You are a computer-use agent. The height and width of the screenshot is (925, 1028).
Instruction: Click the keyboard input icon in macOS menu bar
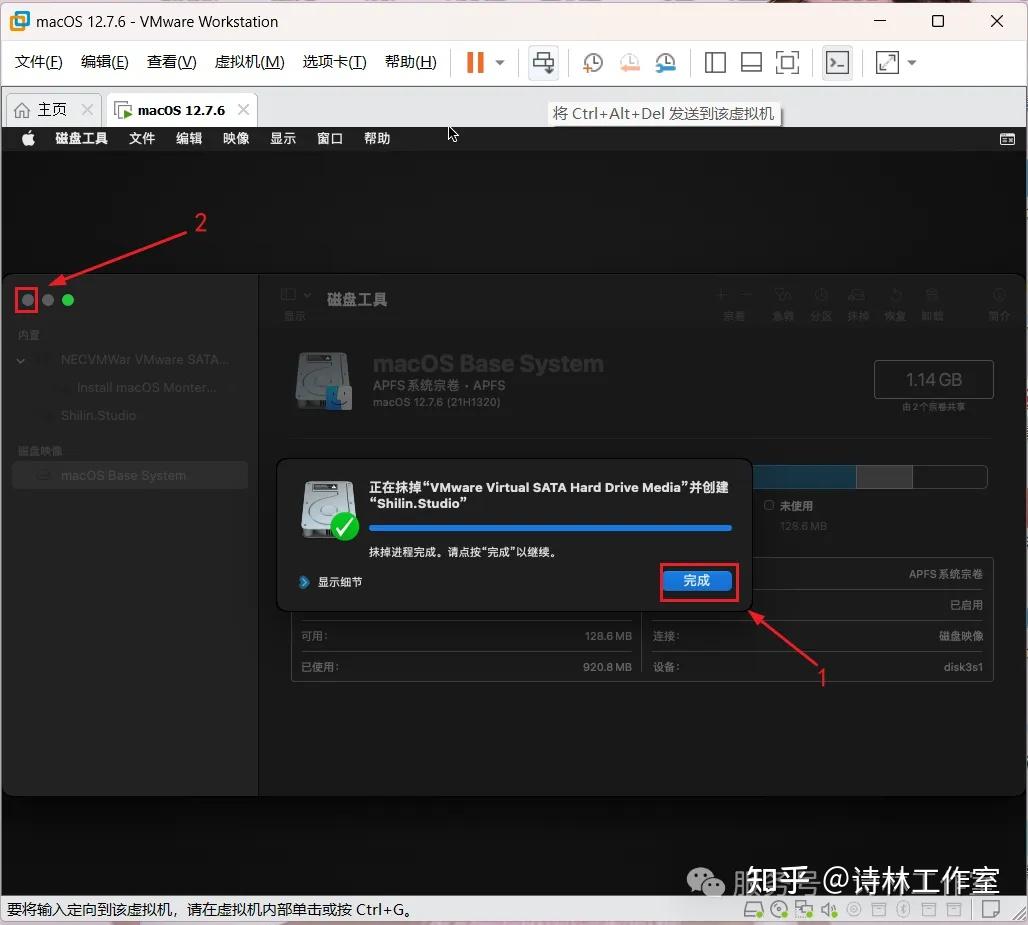(x=1007, y=139)
